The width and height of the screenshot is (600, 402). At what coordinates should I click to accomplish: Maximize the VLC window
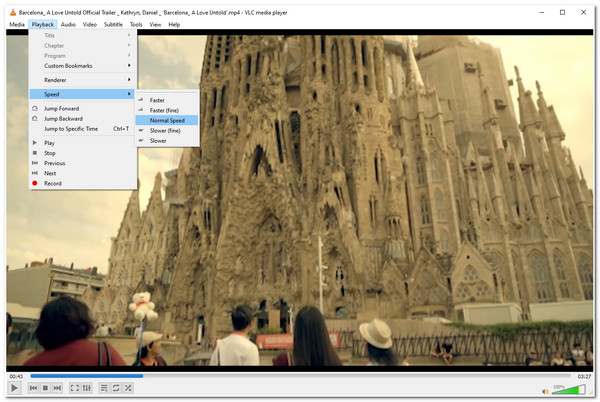pos(562,13)
